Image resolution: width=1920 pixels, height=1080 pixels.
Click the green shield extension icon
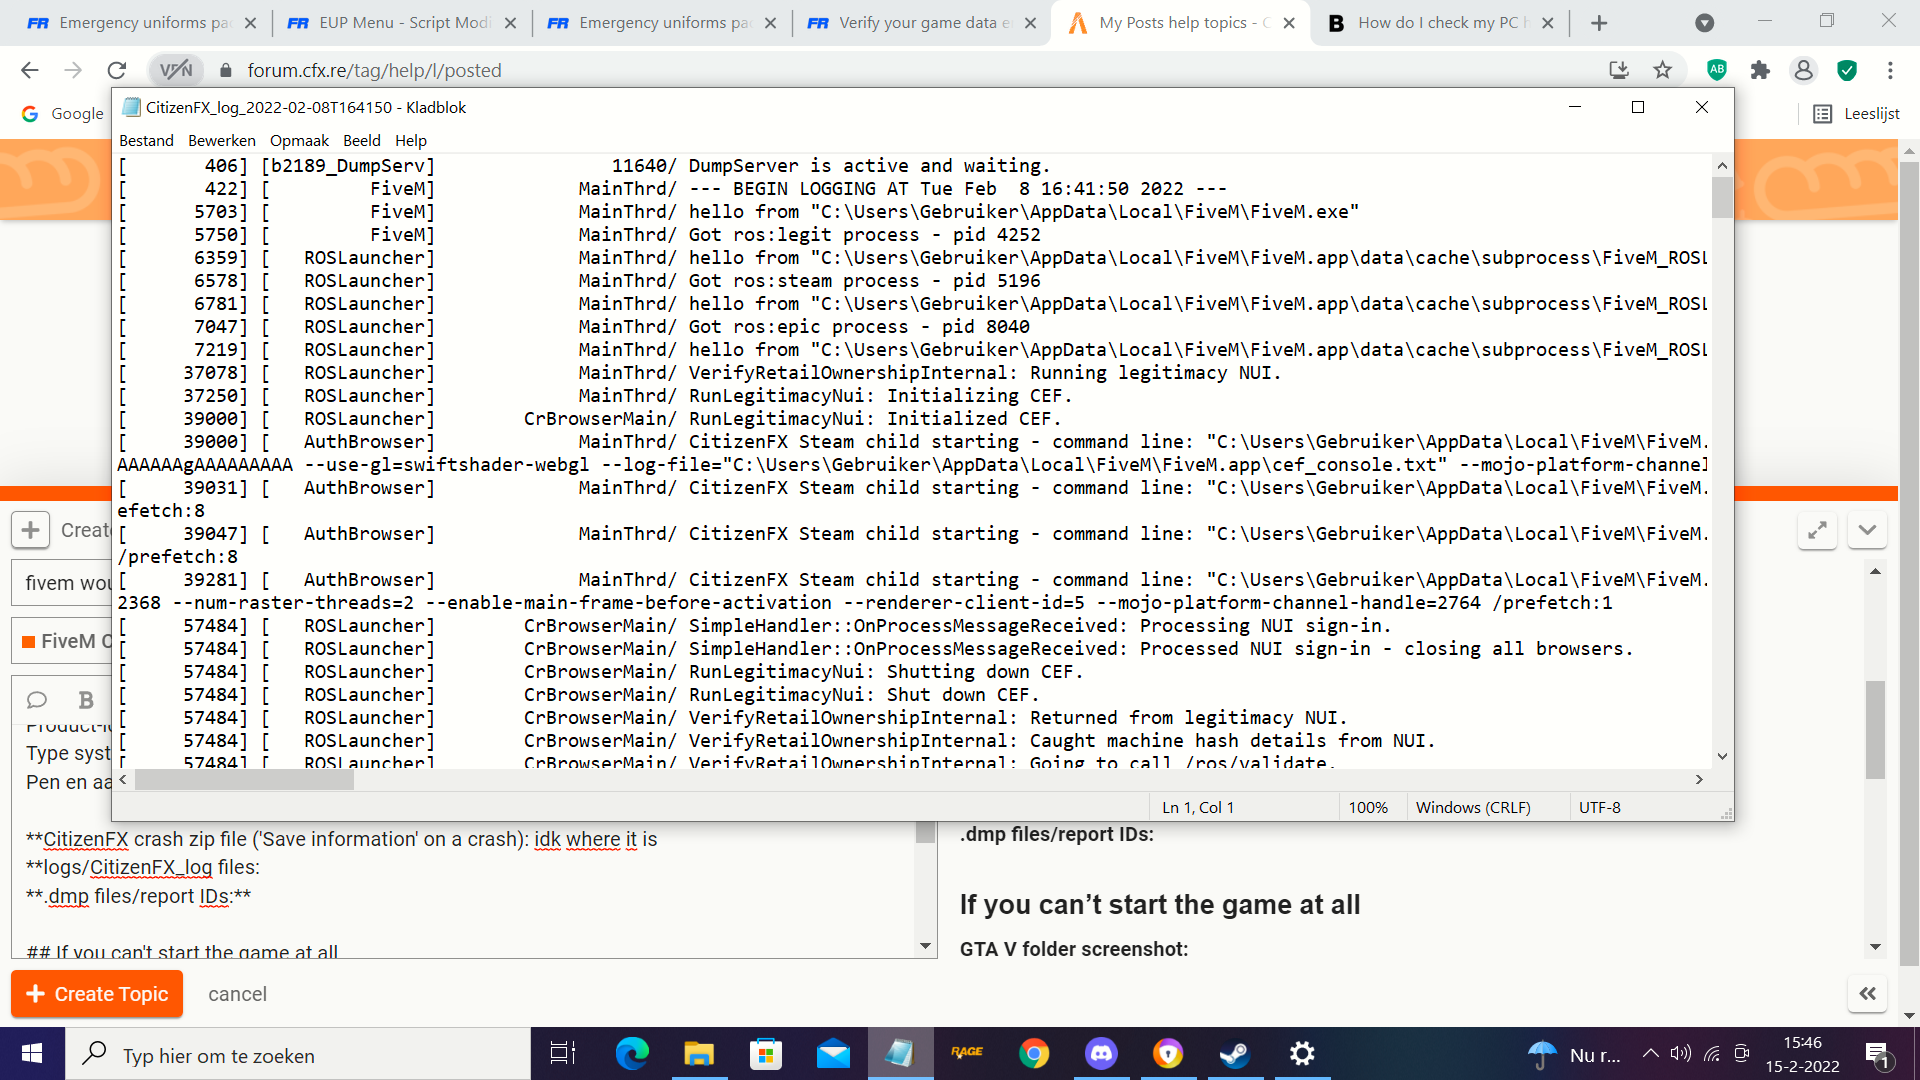[1847, 70]
